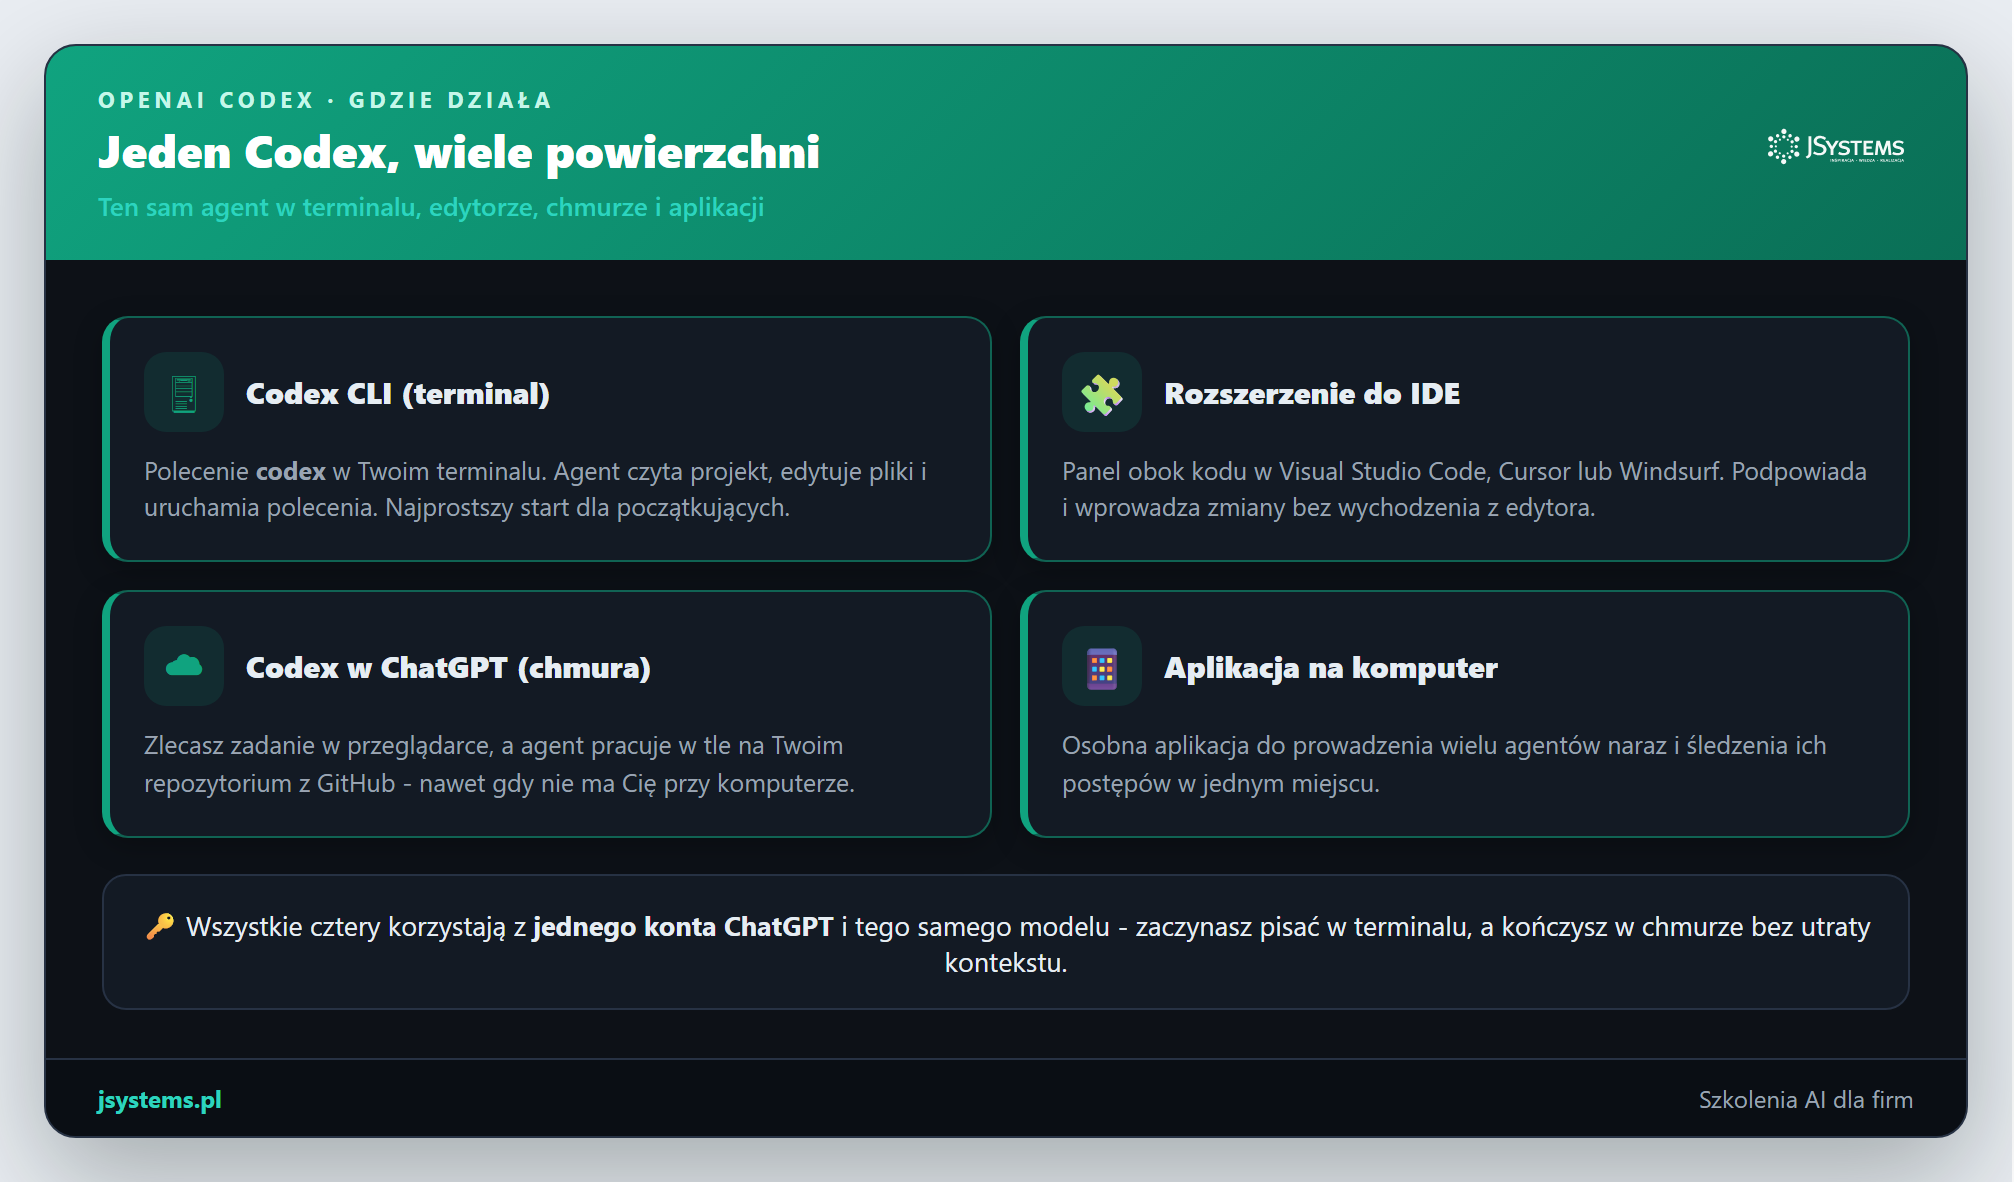Click the terminal icon on Codex CLI card
Image resolution: width=2014 pixels, height=1182 pixels.
(x=184, y=393)
